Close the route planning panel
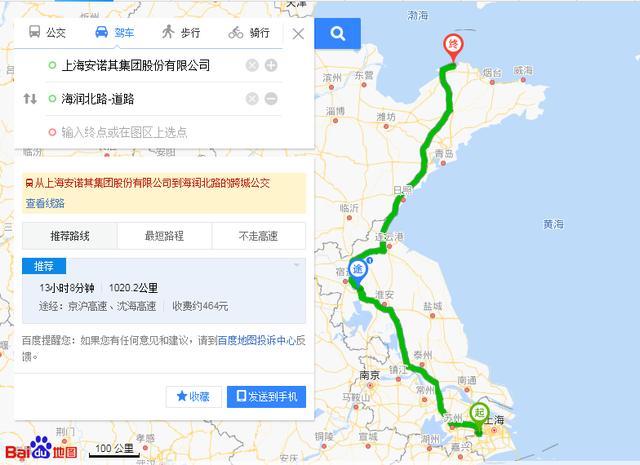Screen dimensions: 640x465 298,34
